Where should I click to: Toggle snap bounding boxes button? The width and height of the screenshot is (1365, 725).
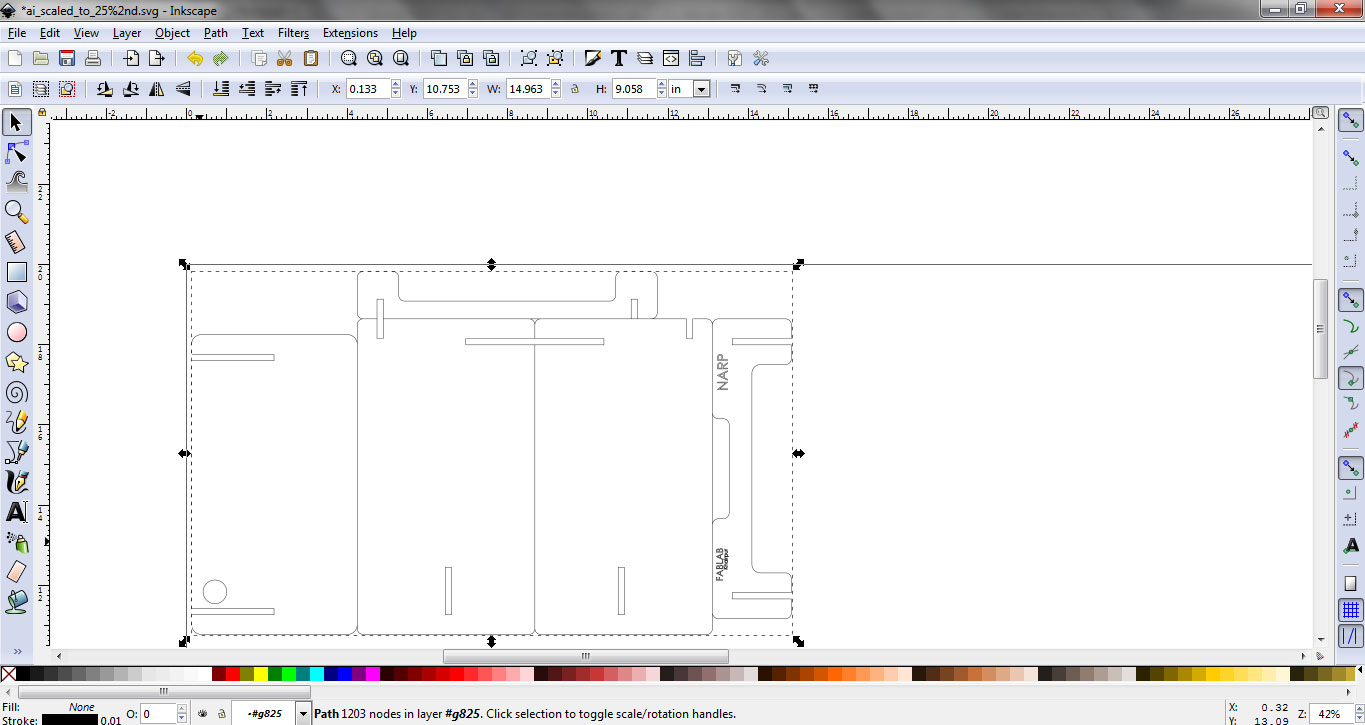point(1351,158)
